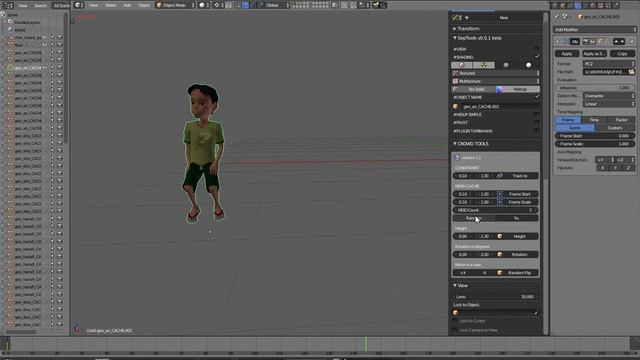Click the modifier Frame Scale value field
Viewport: 640px width, 360px height.
click(595, 144)
